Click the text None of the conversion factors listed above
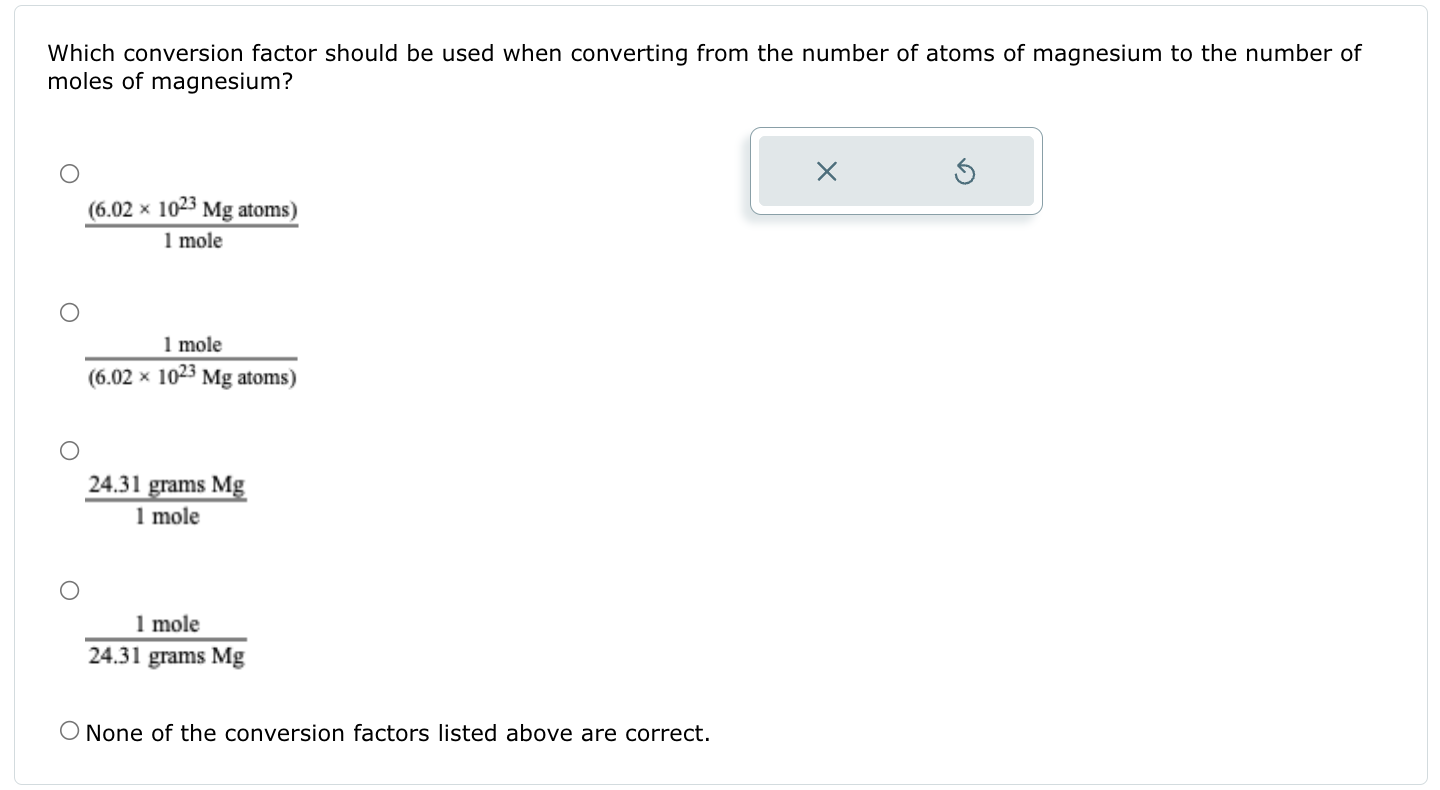The height and width of the screenshot is (790, 1440). pos(397,733)
